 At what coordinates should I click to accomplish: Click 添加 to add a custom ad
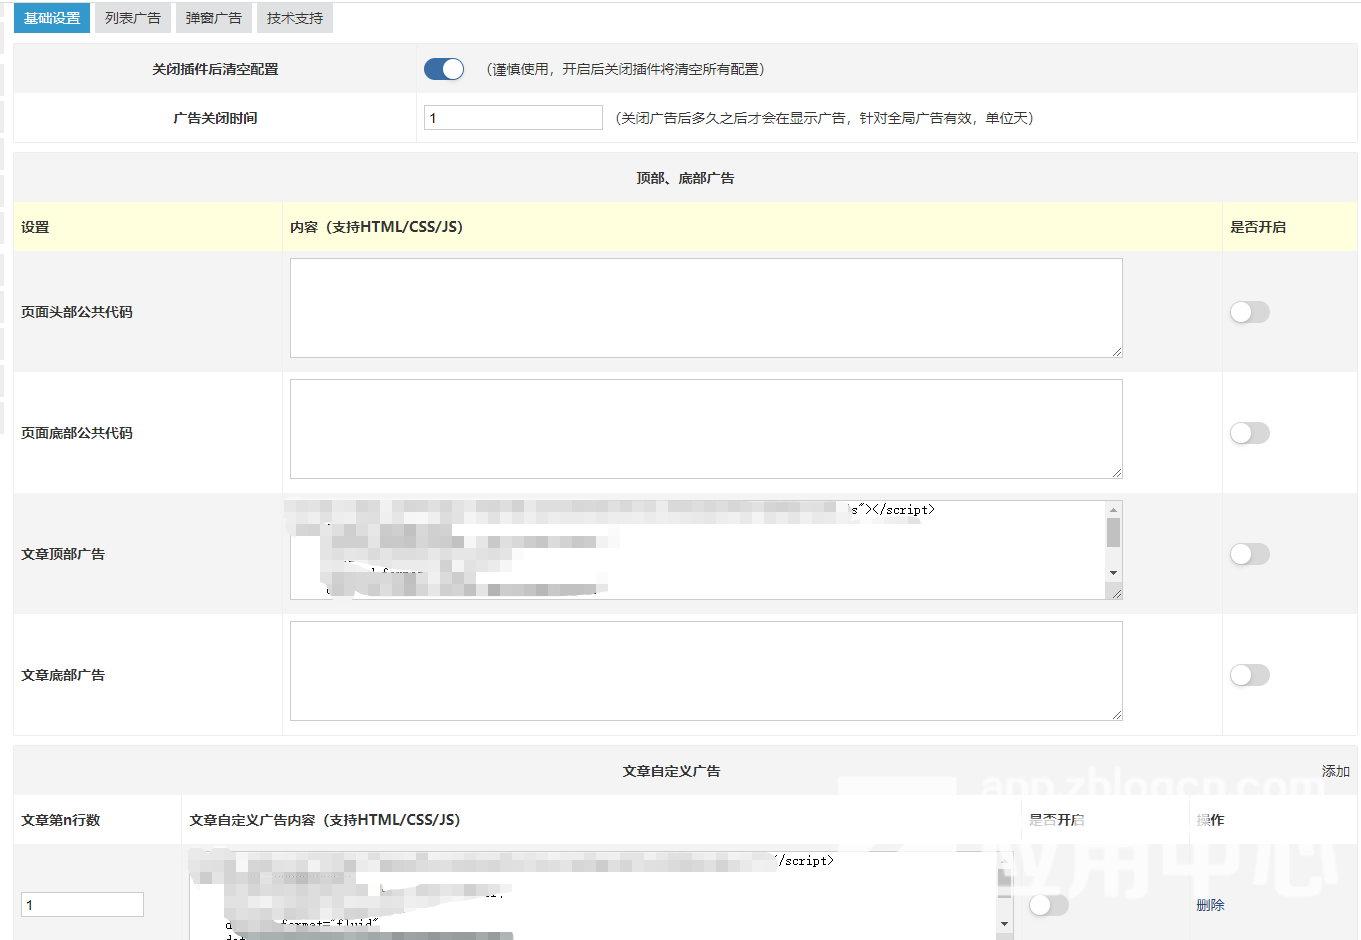tap(1335, 771)
